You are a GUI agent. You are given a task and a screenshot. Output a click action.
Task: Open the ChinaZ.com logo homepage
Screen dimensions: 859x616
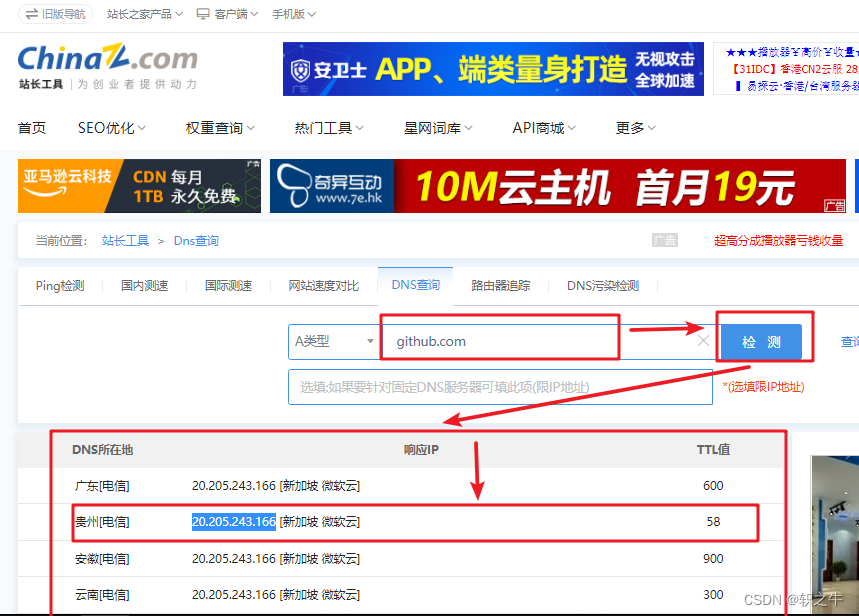click(x=108, y=66)
